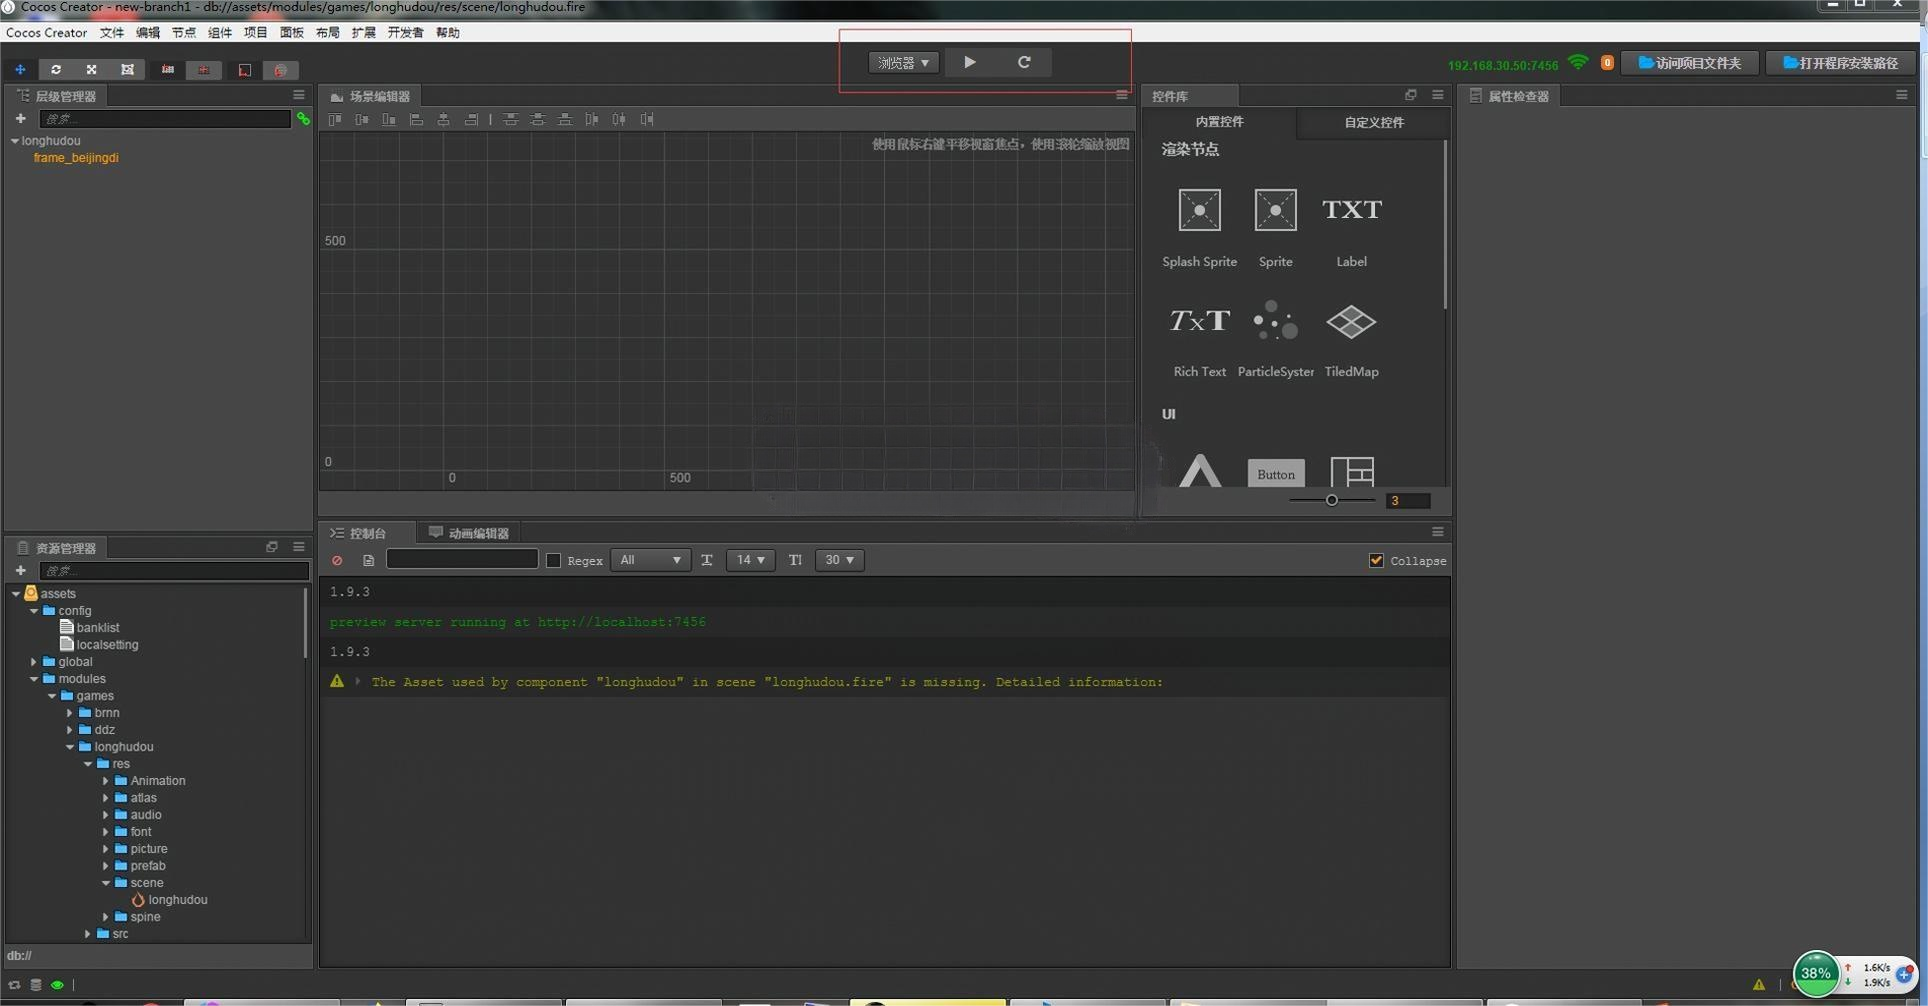Click the play preview button
The image size is (1928, 1006).
[969, 62]
